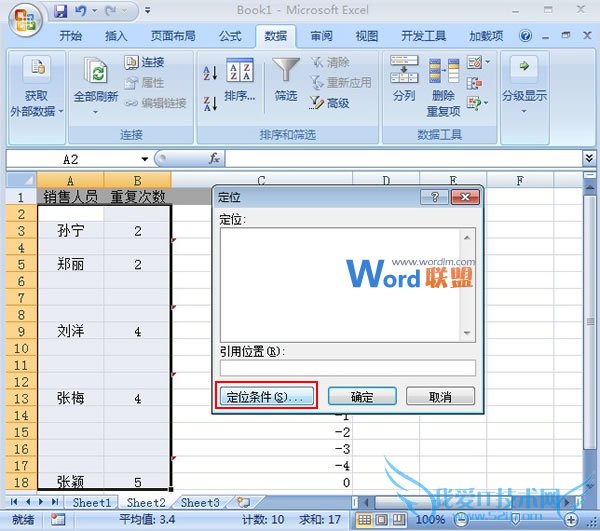
Task: Select the 公式 ribbon tab
Action: pos(230,36)
